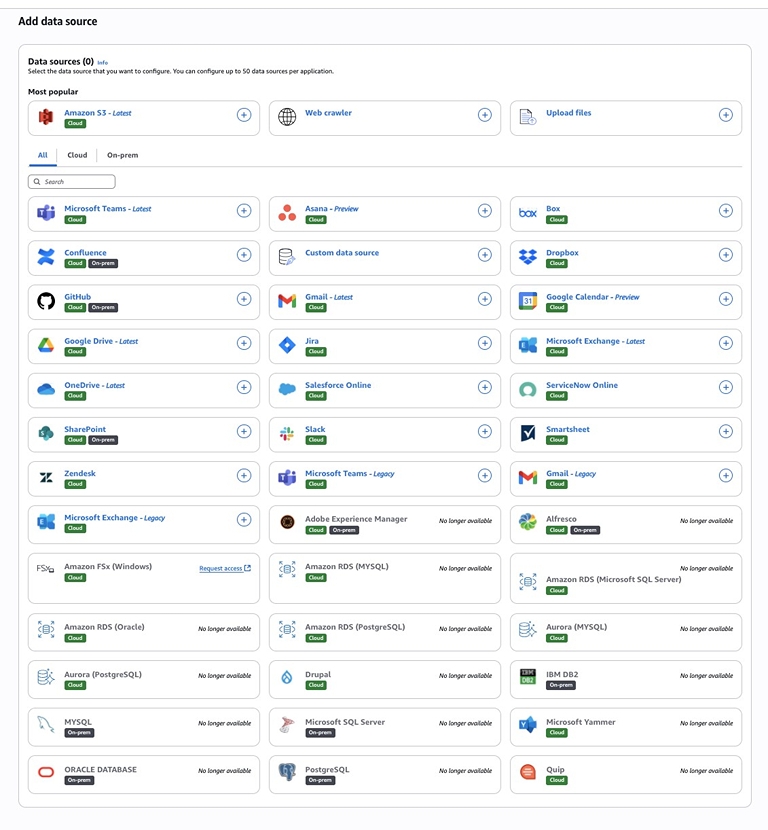Select the All tab

pyautogui.click(x=43, y=155)
